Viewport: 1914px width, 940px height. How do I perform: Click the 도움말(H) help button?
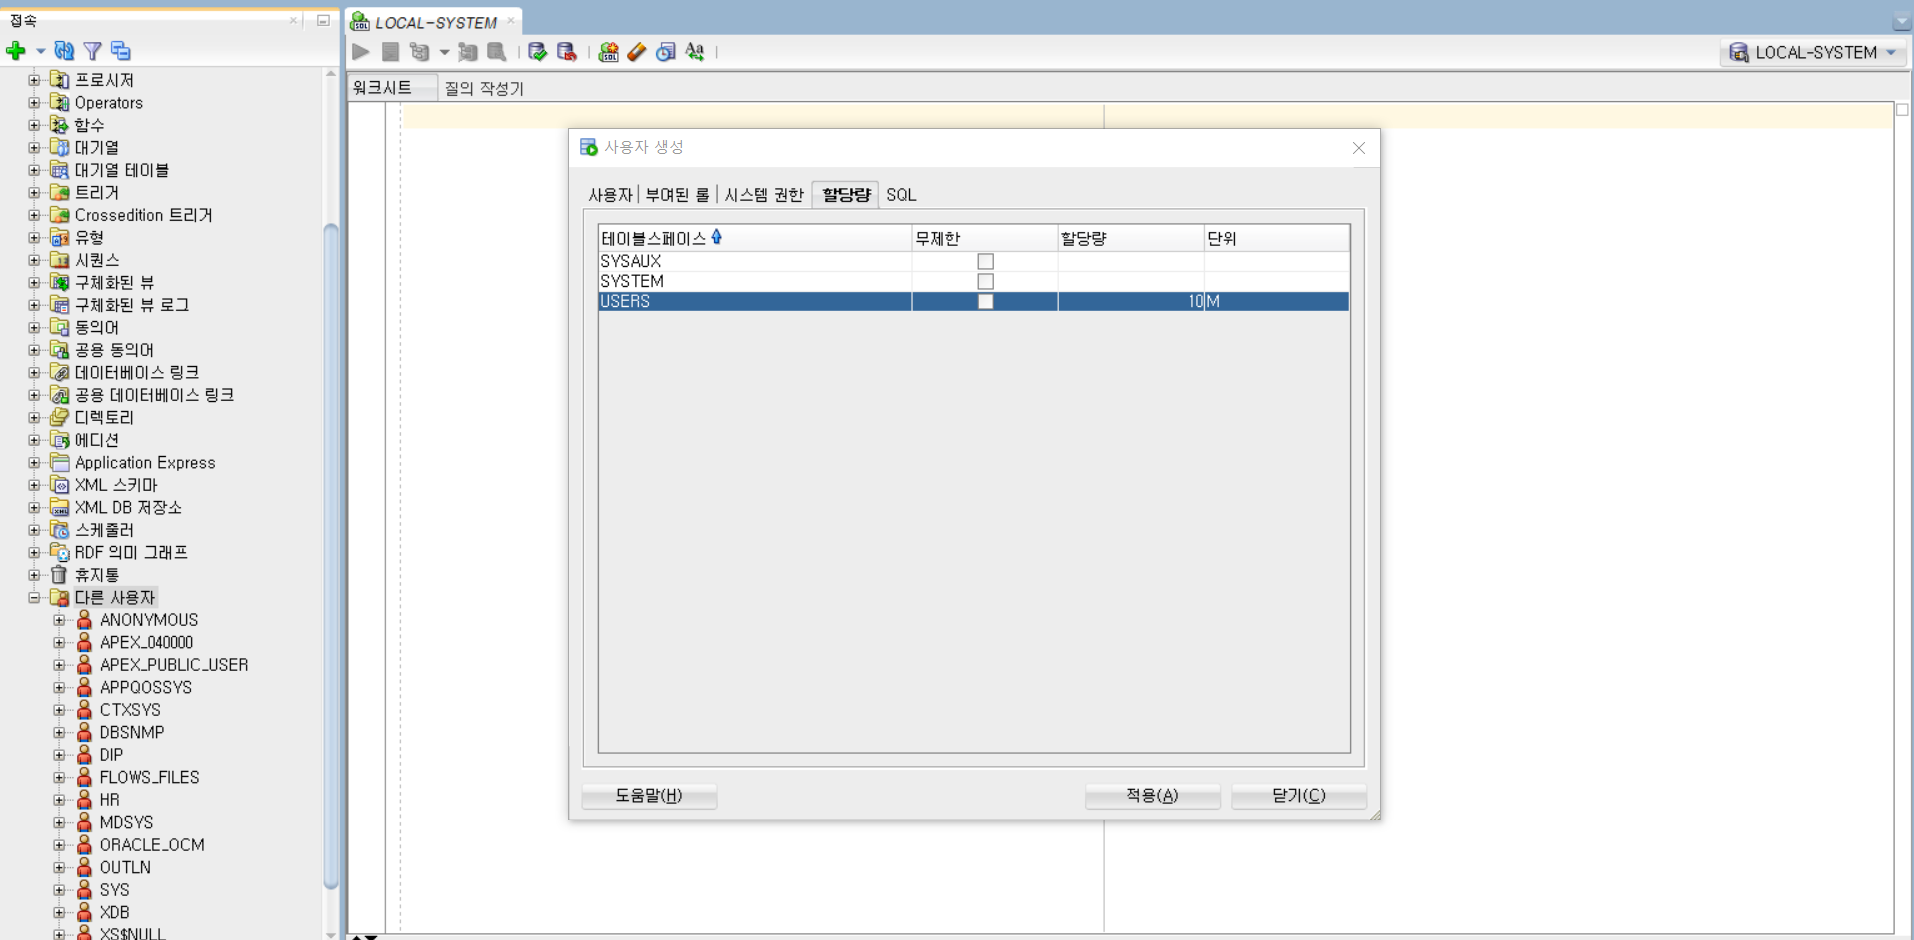pos(649,795)
